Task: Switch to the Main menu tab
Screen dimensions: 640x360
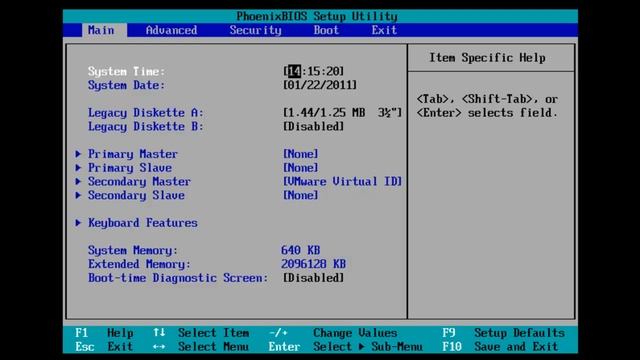Action: pyautogui.click(x=101, y=30)
